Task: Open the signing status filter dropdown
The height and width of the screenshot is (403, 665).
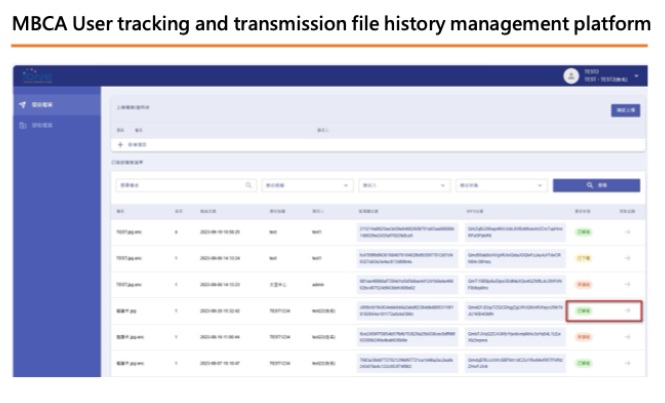Action: coord(501,185)
